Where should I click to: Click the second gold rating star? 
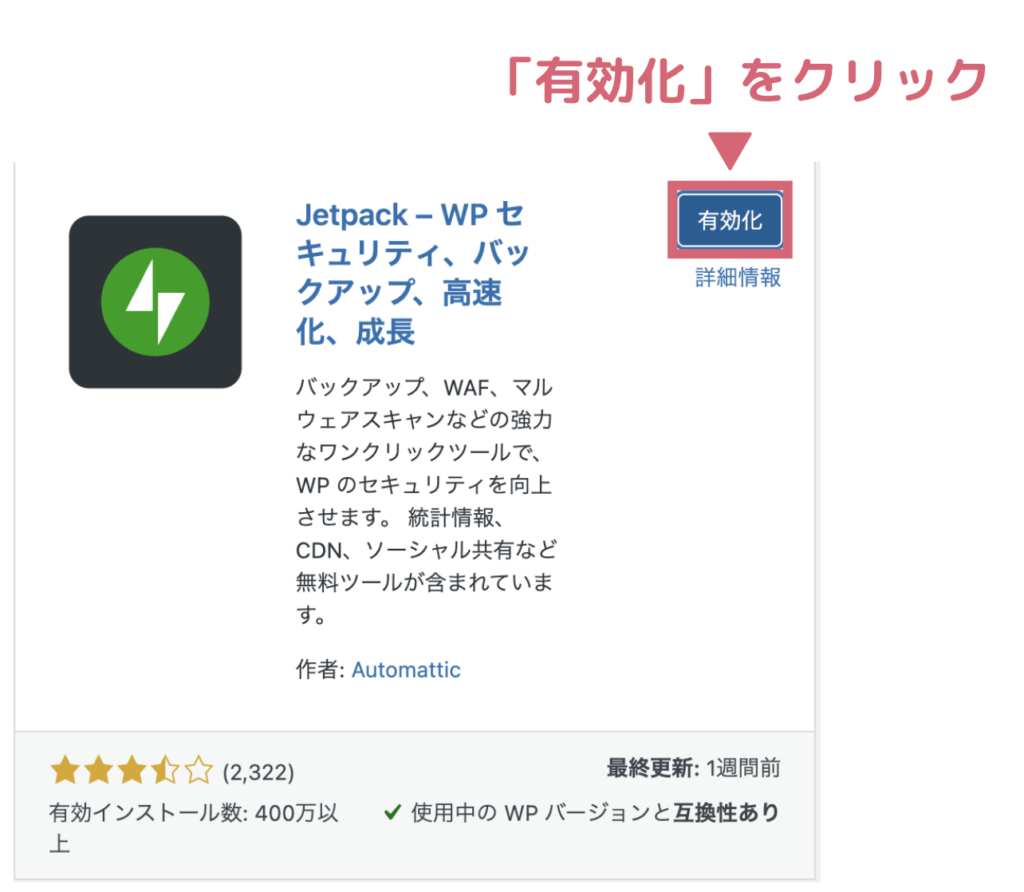tap(99, 770)
